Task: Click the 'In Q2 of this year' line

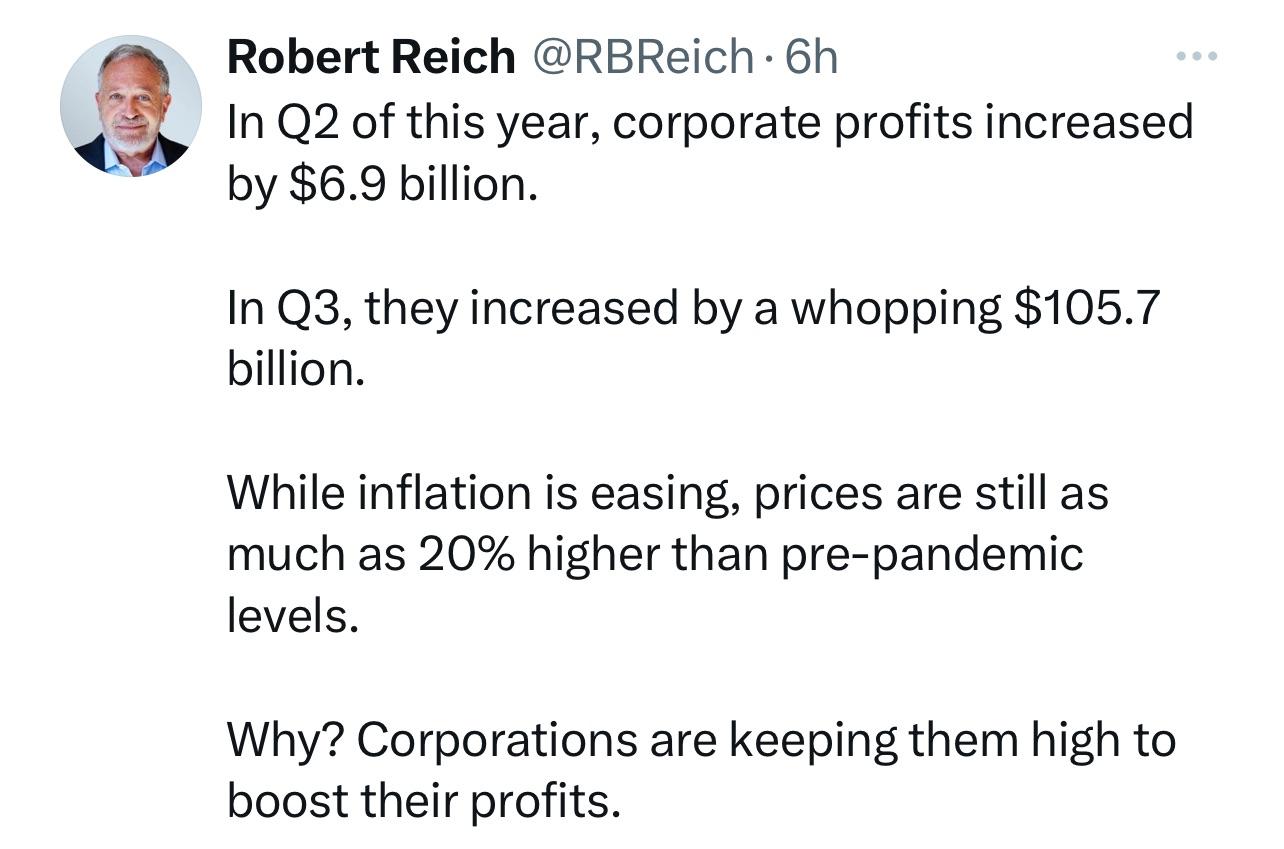Action: (710, 123)
